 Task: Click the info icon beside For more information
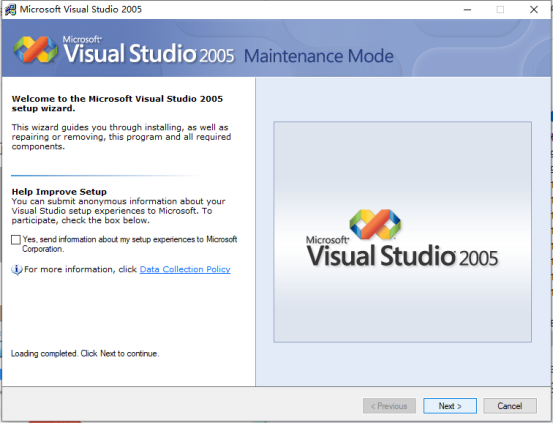tap(17, 270)
